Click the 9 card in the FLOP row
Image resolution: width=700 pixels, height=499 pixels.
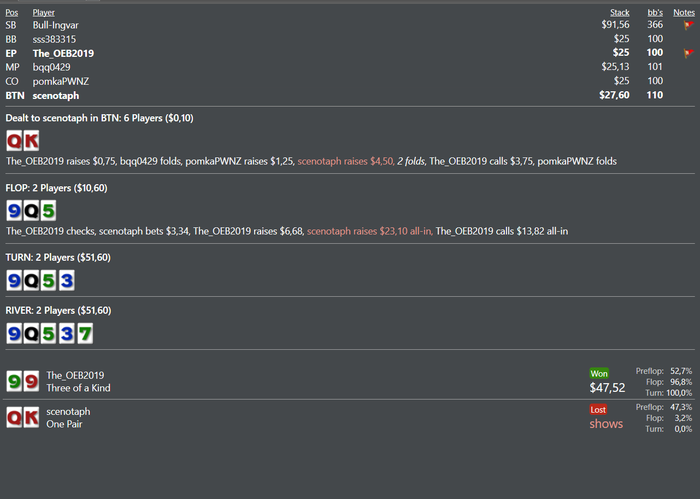point(15,210)
